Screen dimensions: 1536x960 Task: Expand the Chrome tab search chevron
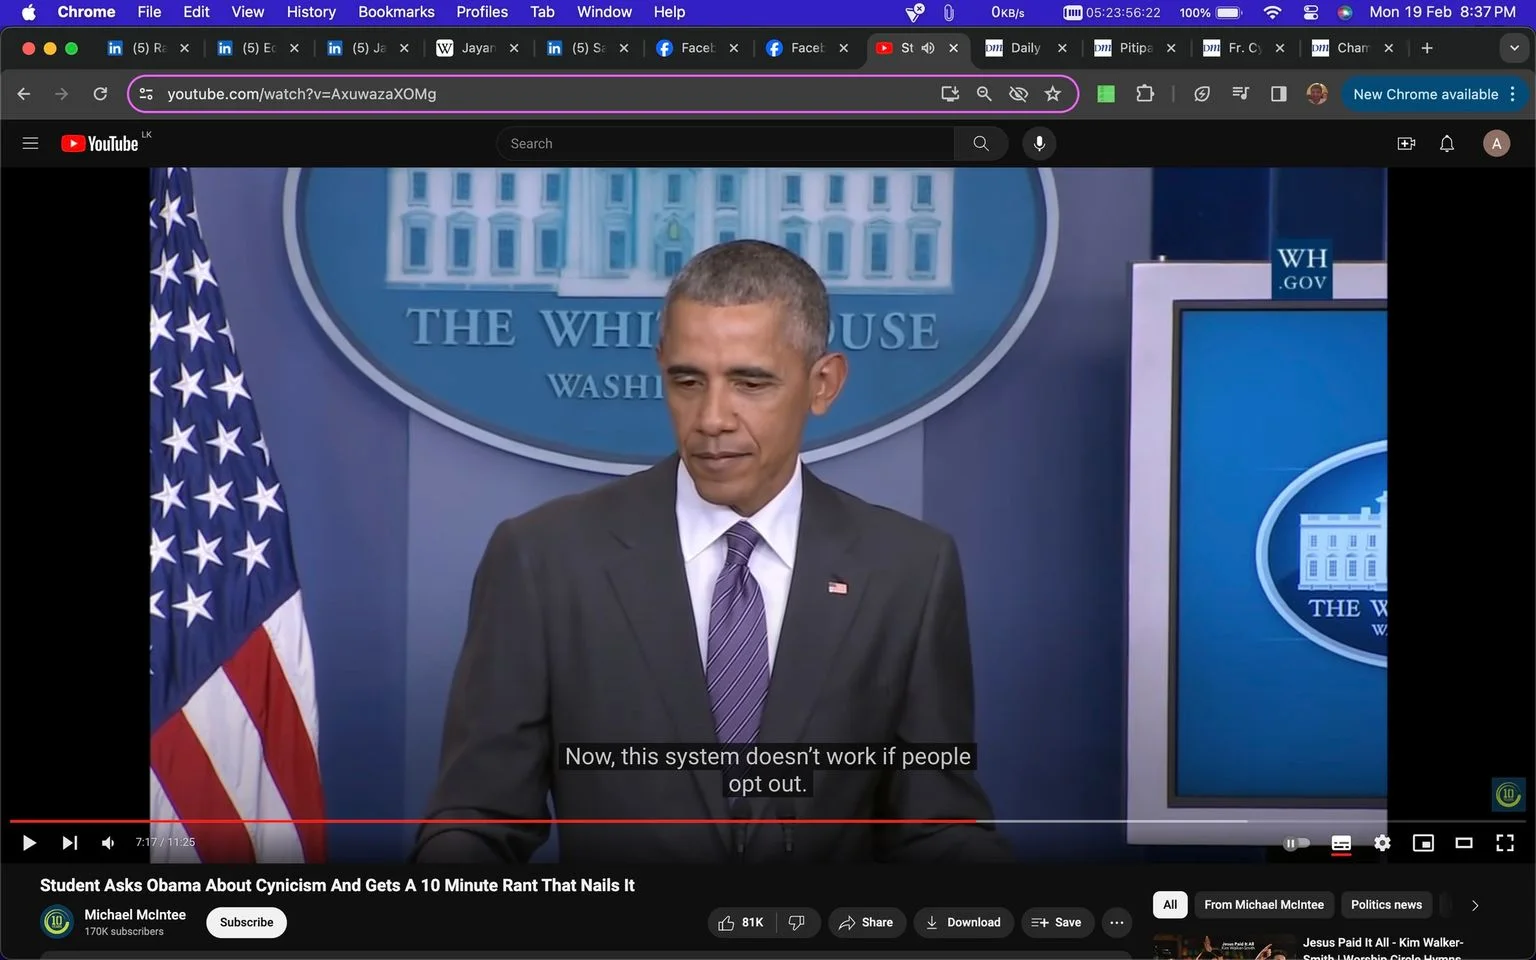[1514, 48]
